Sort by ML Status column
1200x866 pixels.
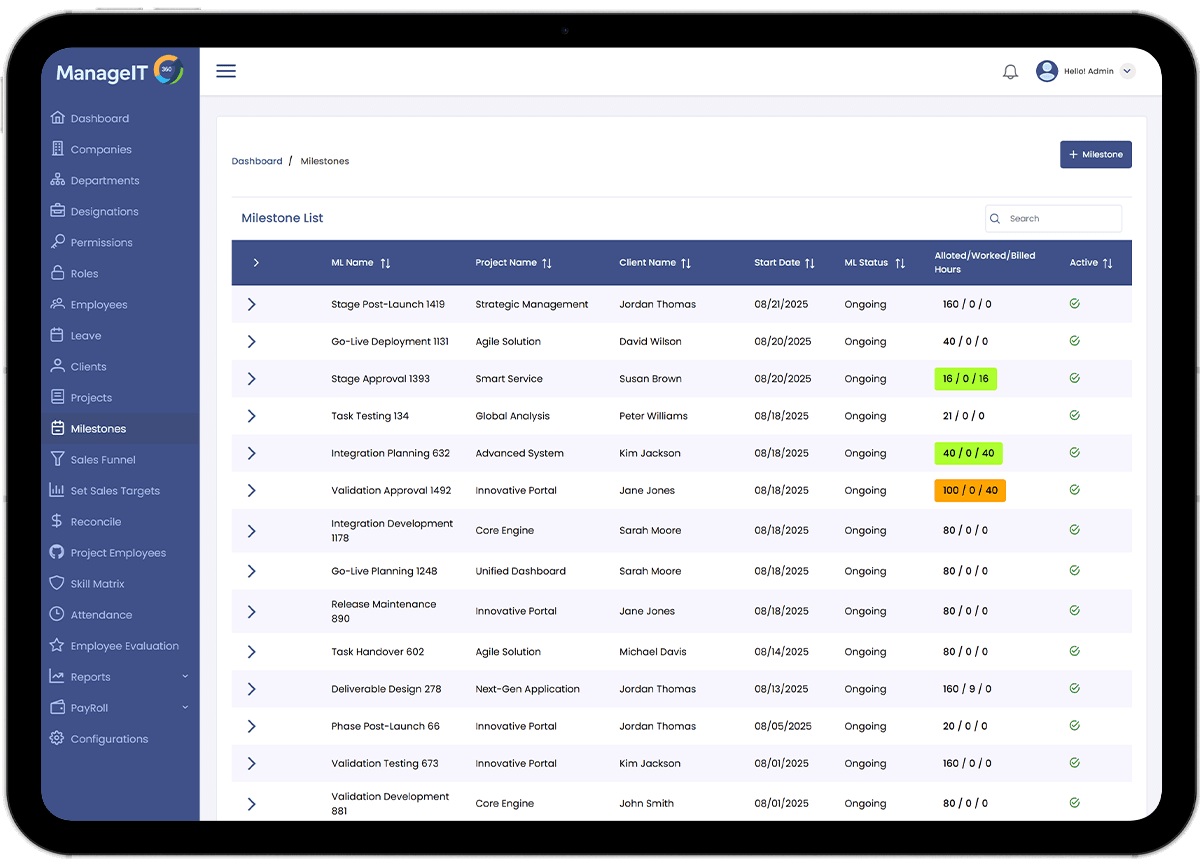coord(900,263)
